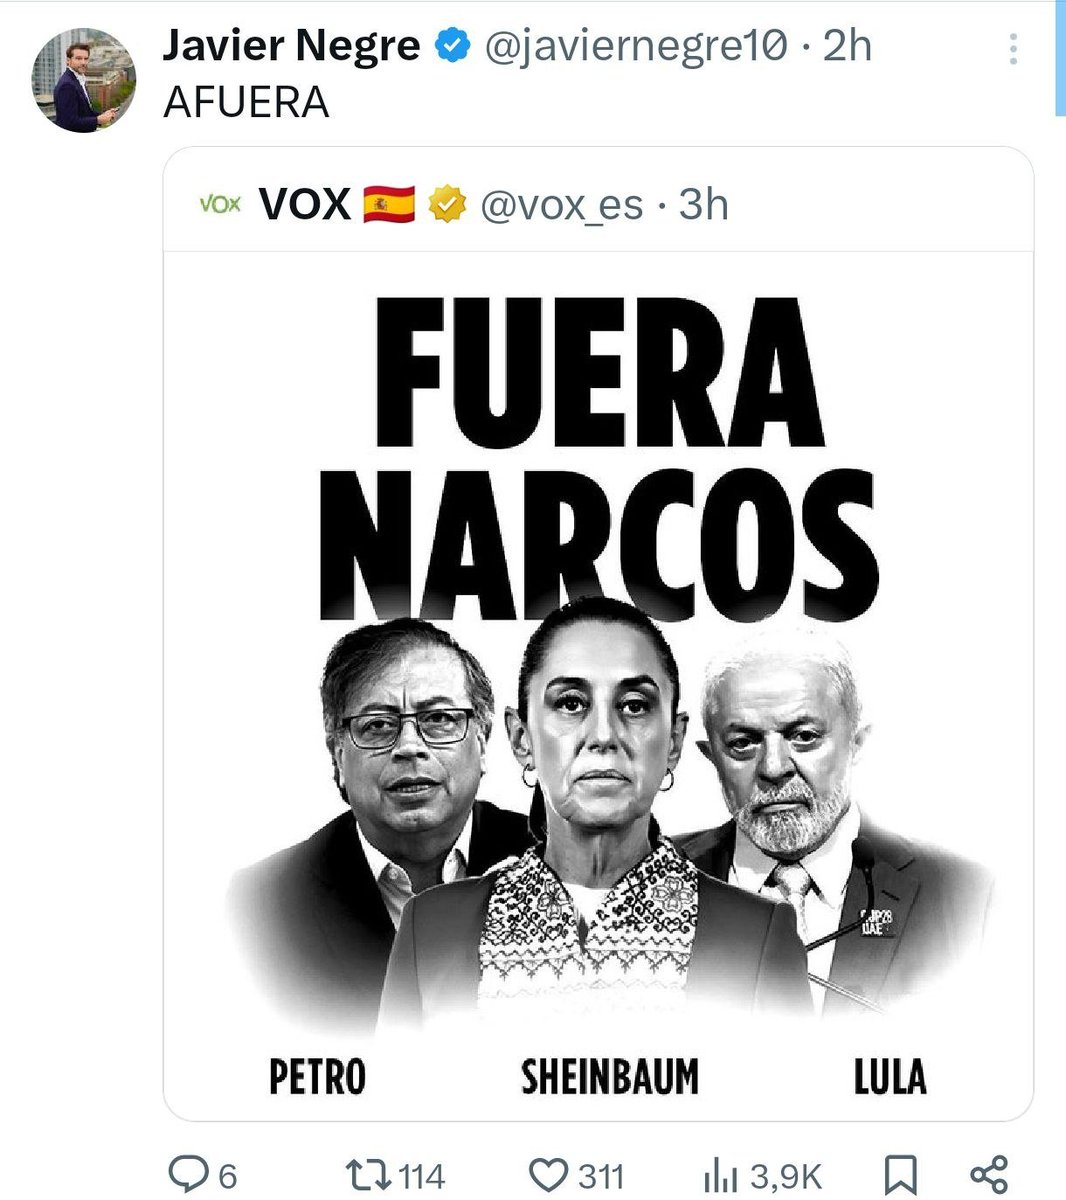Open the VOX display name in quoted tweet
The image size is (1066, 1200).
pyautogui.click(x=304, y=204)
